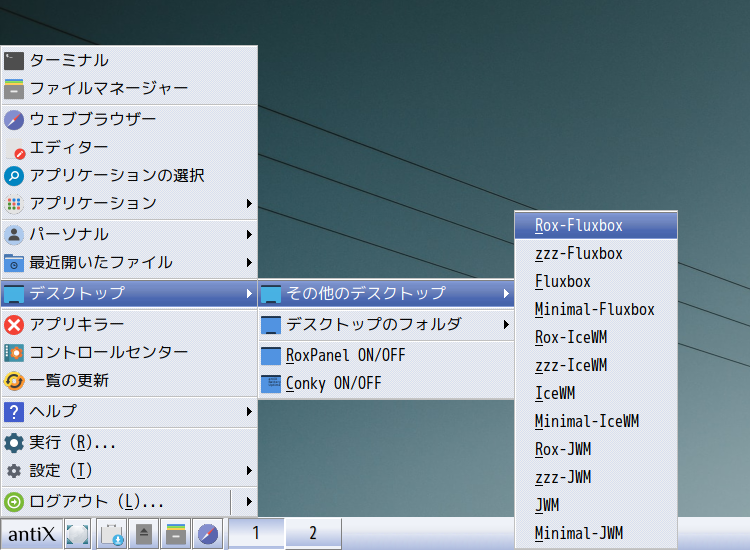Expand the アプリケーション submenu arrow
The image size is (750, 550).
(x=249, y=204)
